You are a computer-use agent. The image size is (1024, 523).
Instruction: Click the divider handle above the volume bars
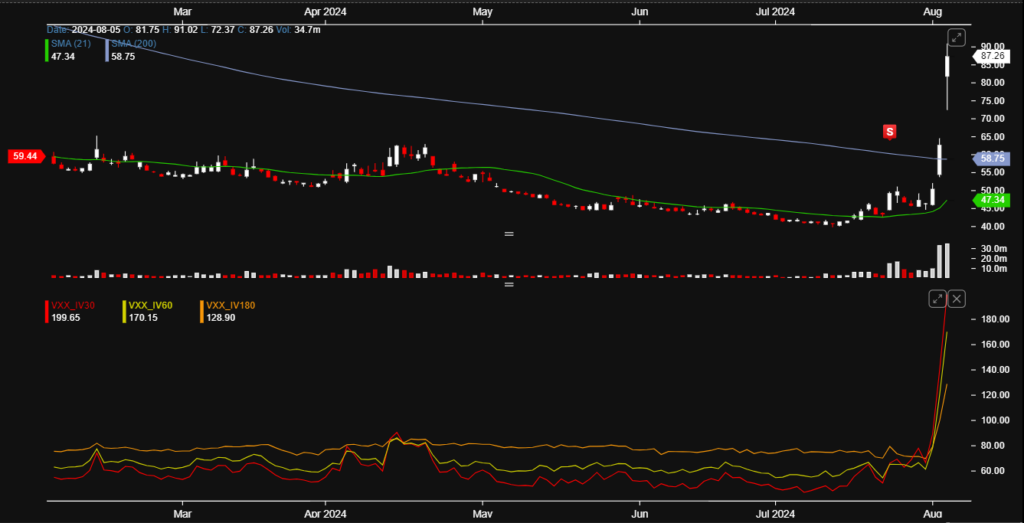(x=509, y=234)
